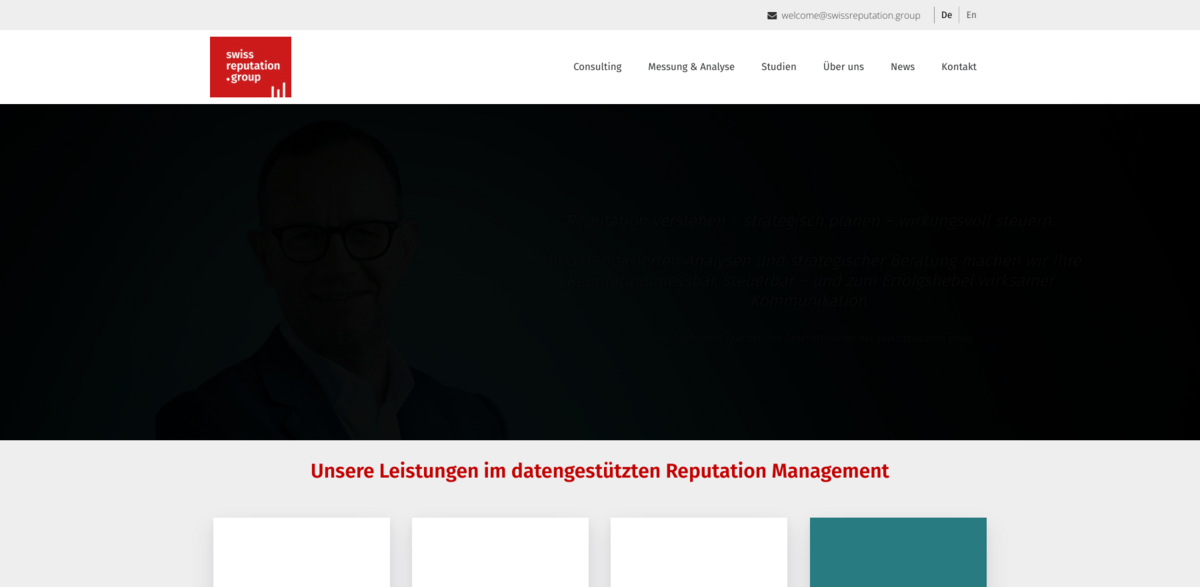Click the third white service card

pyautogui.click(x=698, y=552)
